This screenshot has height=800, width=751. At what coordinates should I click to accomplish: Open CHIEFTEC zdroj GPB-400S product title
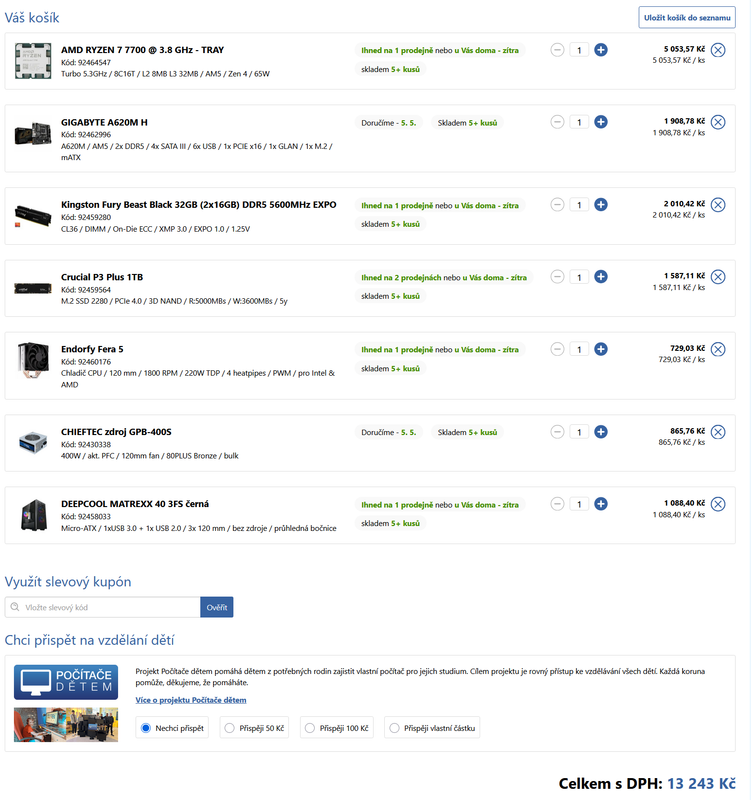[116, 432]
